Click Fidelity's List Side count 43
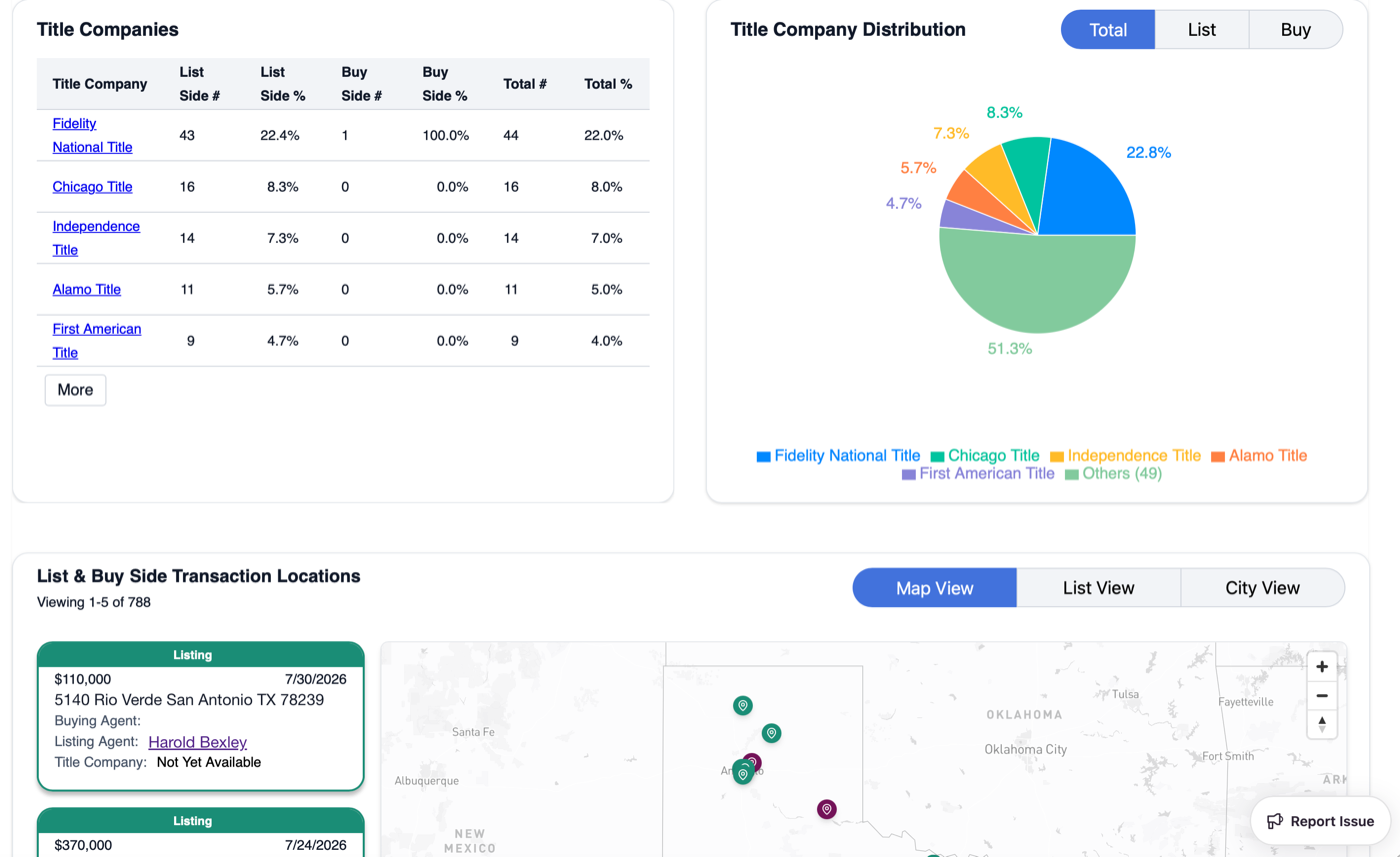This screenshot has width=1400, height=857. point(188,135)
